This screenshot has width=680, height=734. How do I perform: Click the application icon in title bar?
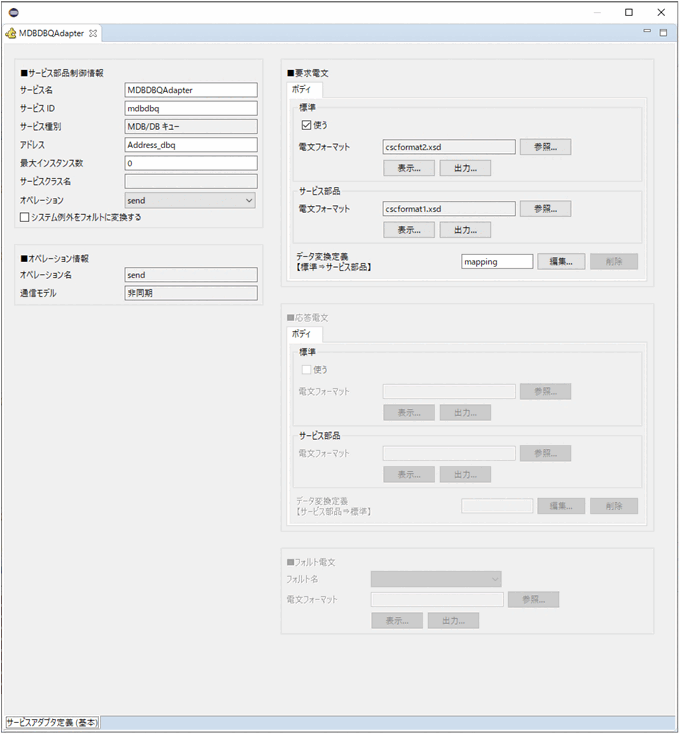(x=13, y=12)
